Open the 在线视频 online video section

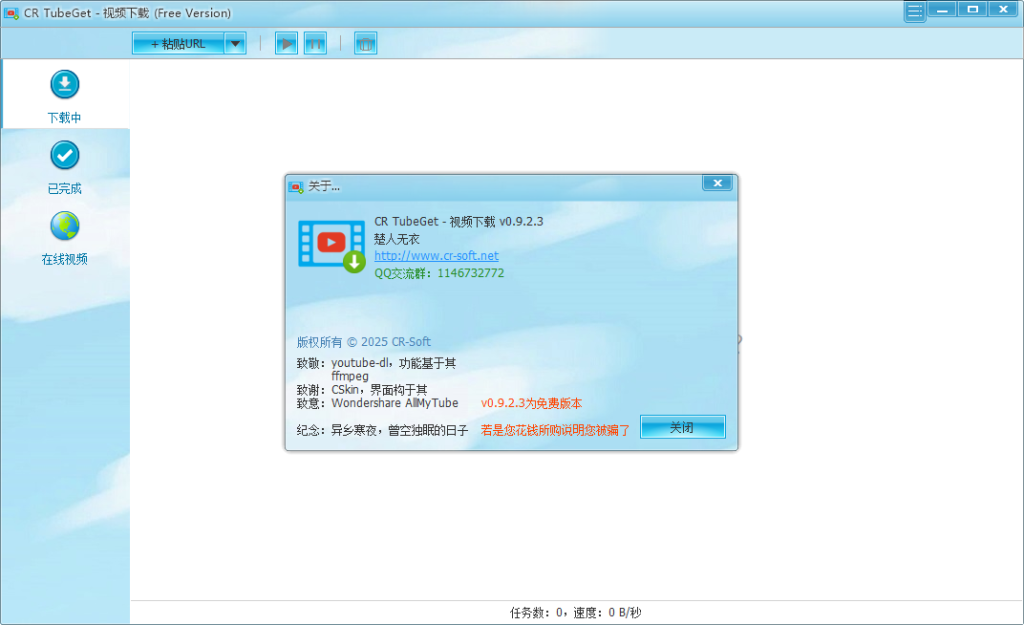[x=65, y=238]
